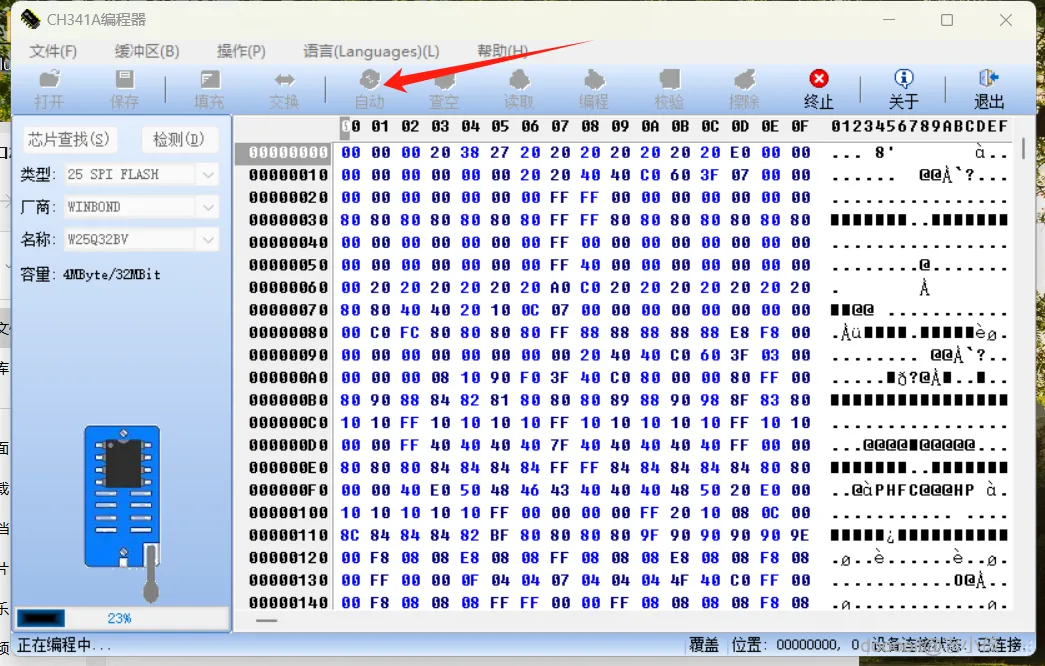
Task: Select address row 00000010
Action: pyautogui.click(x=289, y=175)
